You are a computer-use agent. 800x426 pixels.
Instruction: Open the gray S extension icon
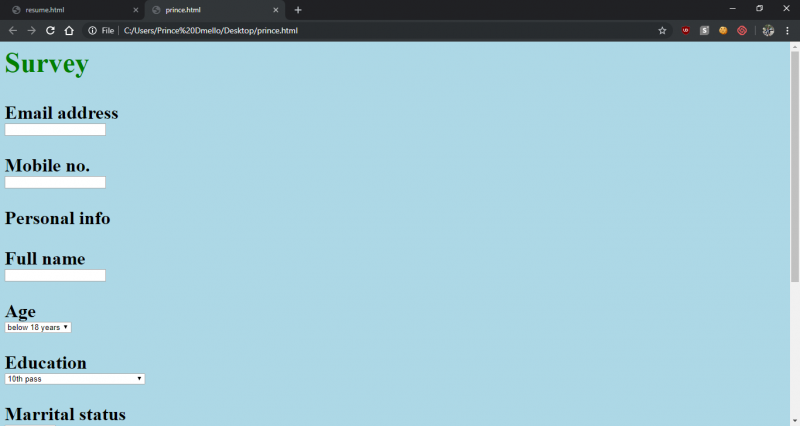click(704, 31)
